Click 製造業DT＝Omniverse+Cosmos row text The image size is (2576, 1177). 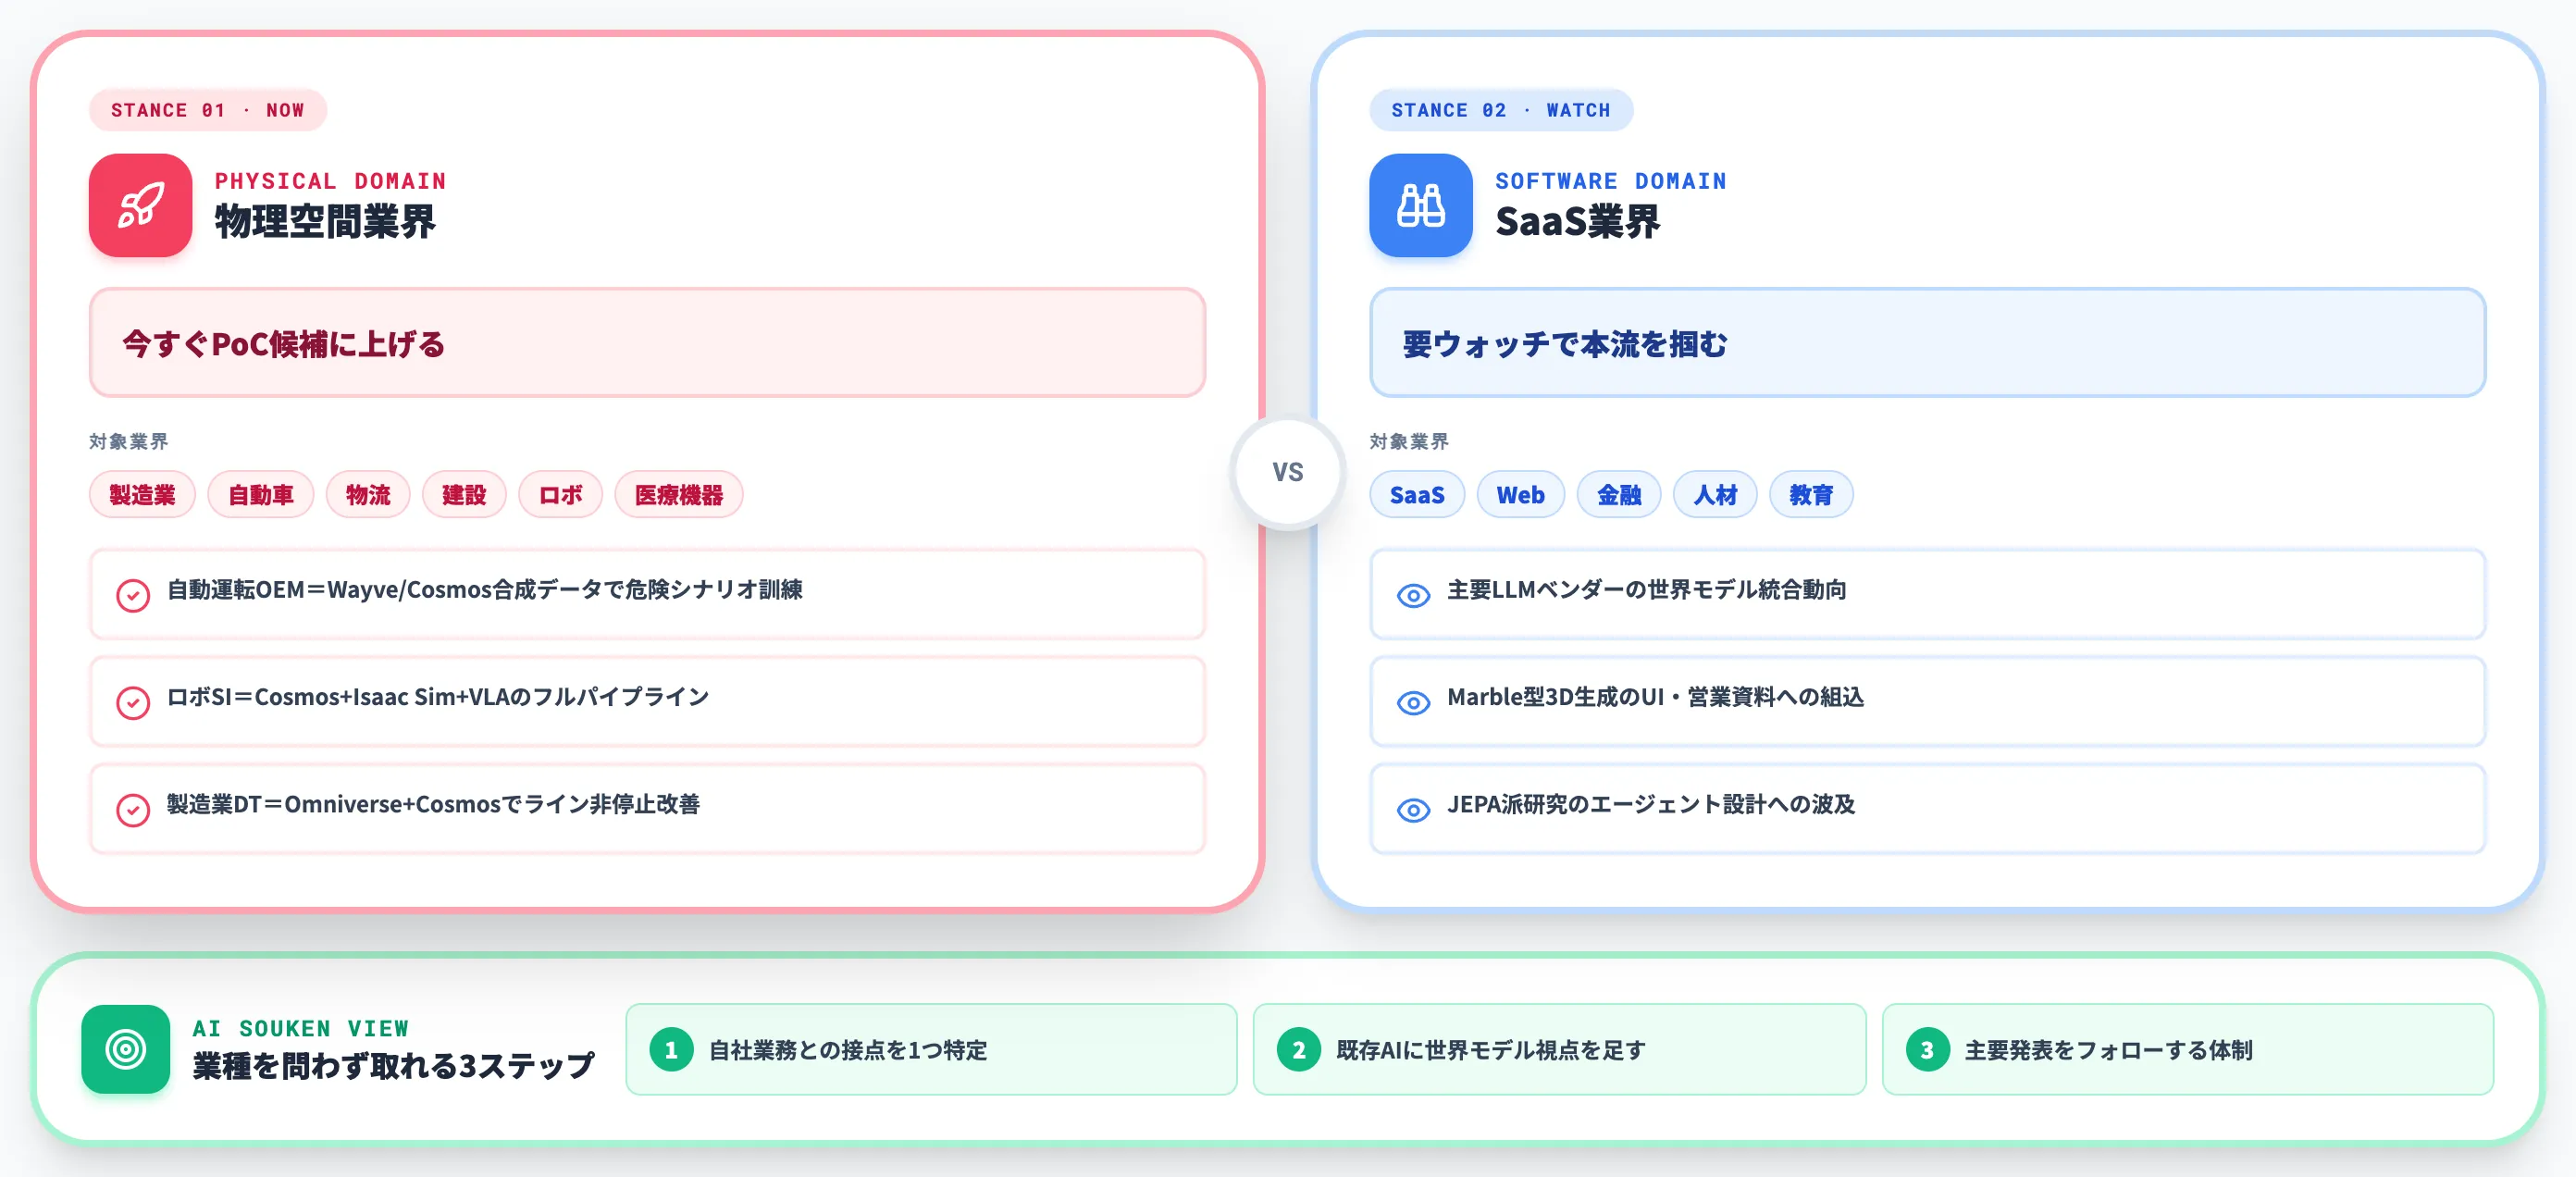point(433,804)
